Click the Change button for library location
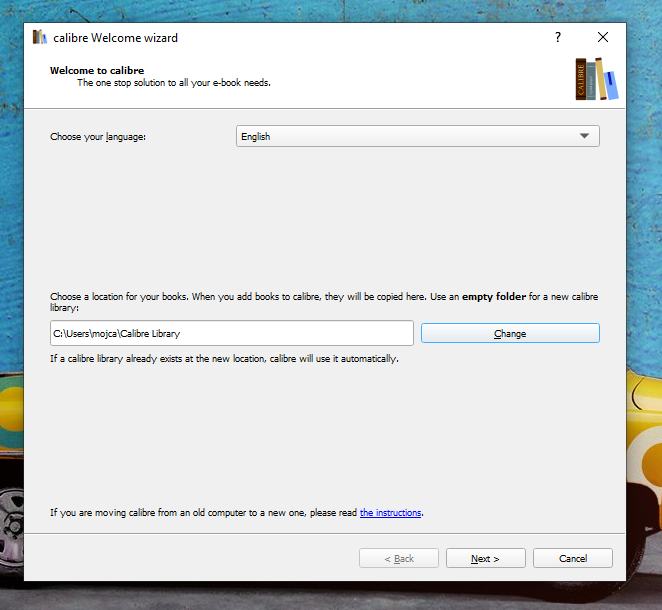 coord(510,333)
